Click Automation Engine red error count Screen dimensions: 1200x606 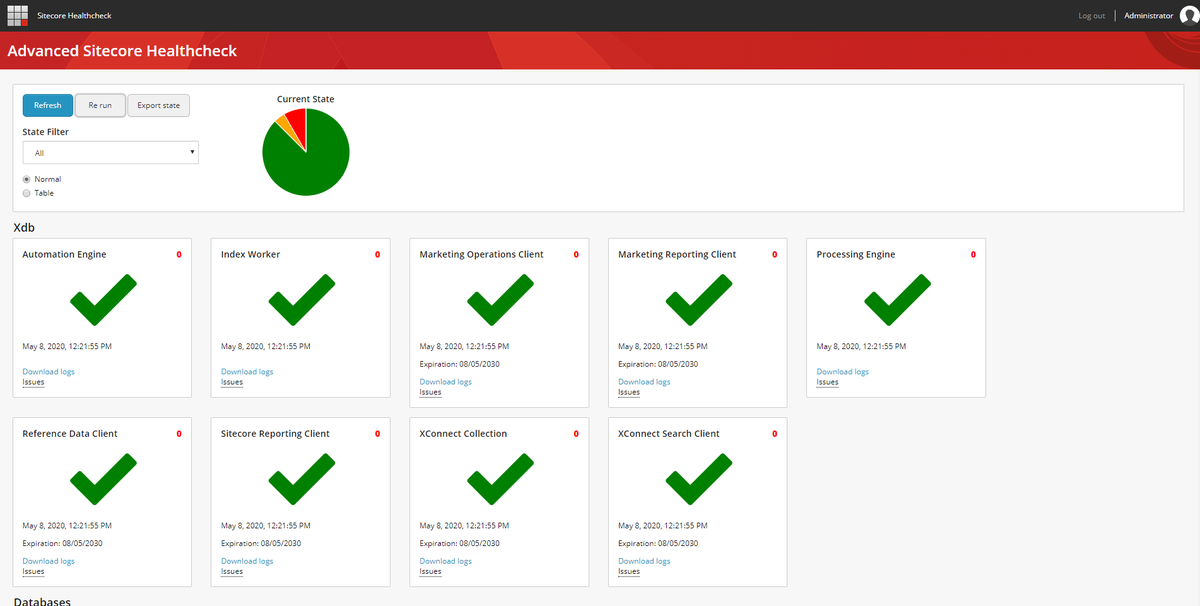(x=179, y=254)
